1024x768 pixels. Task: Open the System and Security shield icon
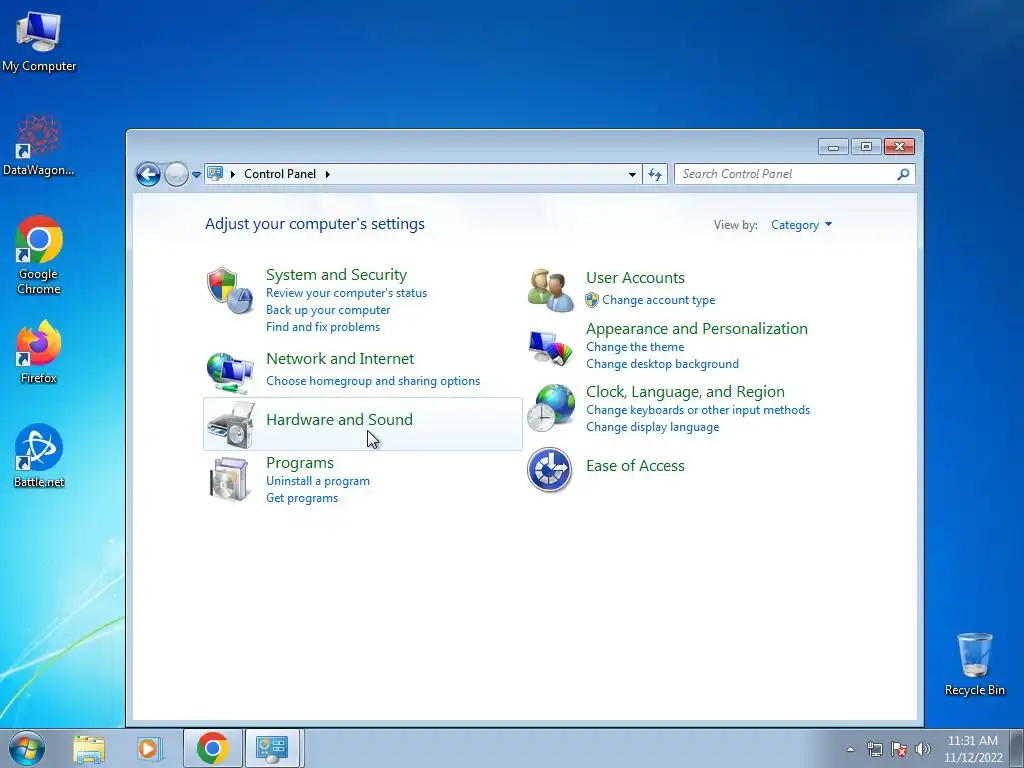tap(229, 291)
